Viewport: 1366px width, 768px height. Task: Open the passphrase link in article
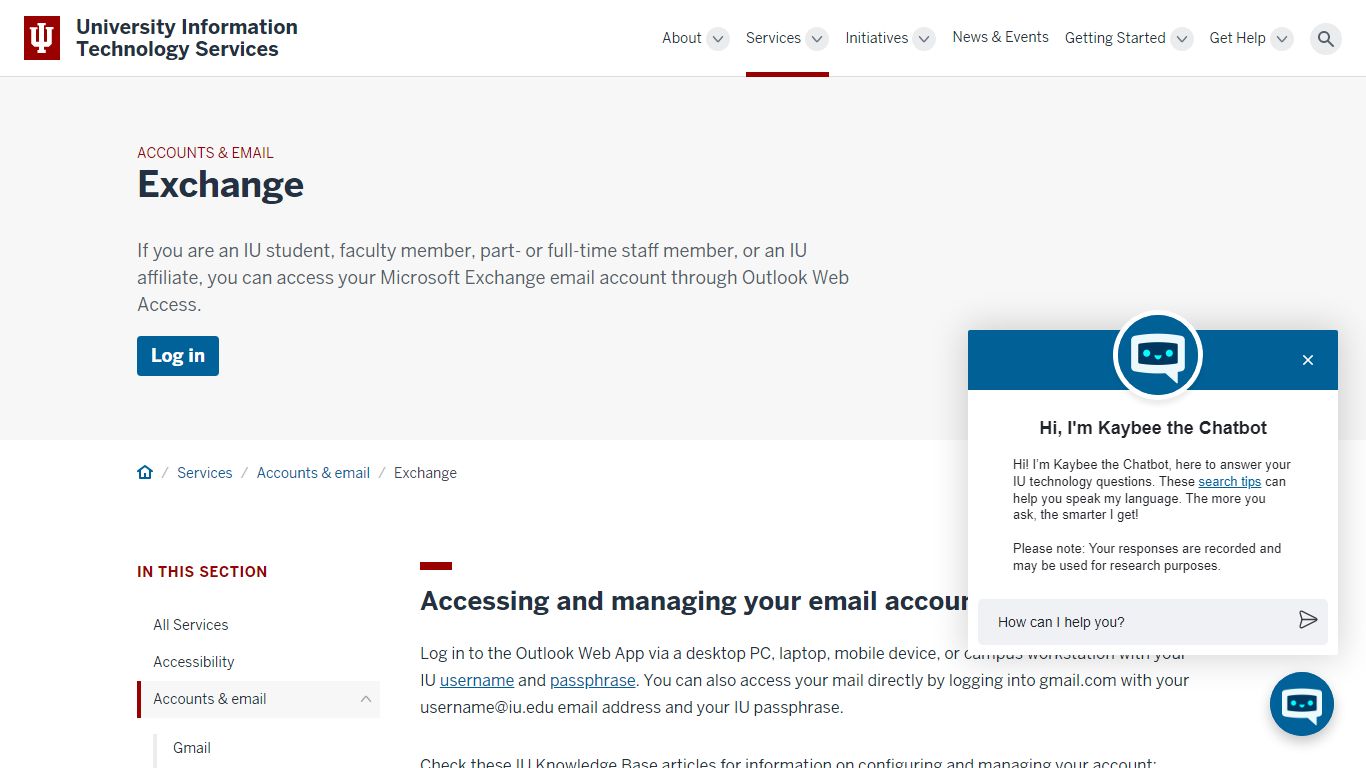click(x=593, y=680)
